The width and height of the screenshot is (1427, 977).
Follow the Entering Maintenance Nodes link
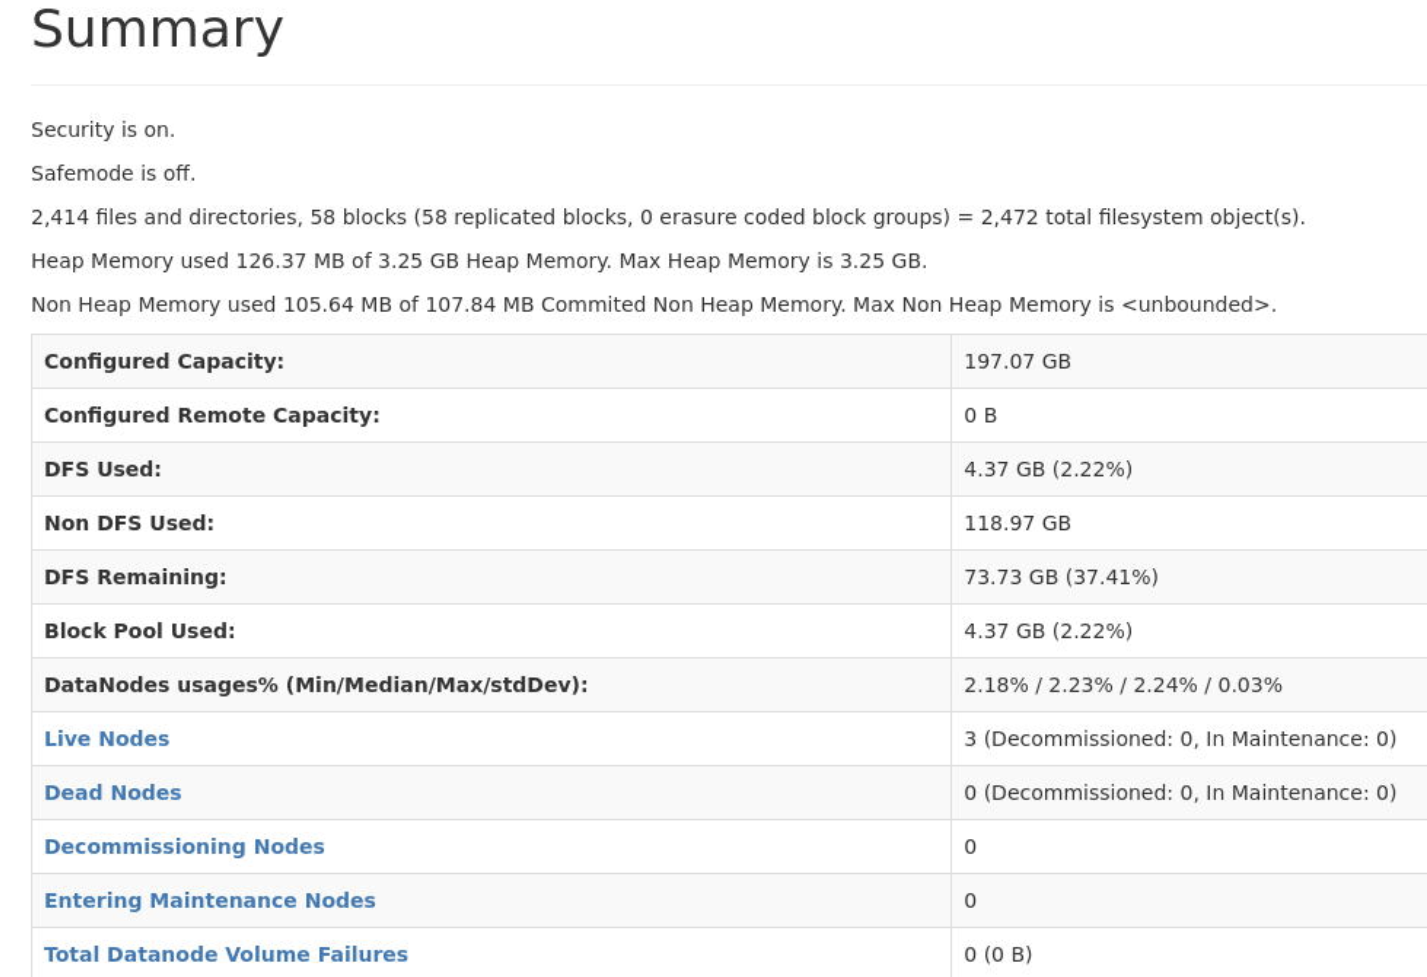coord(209,900)
